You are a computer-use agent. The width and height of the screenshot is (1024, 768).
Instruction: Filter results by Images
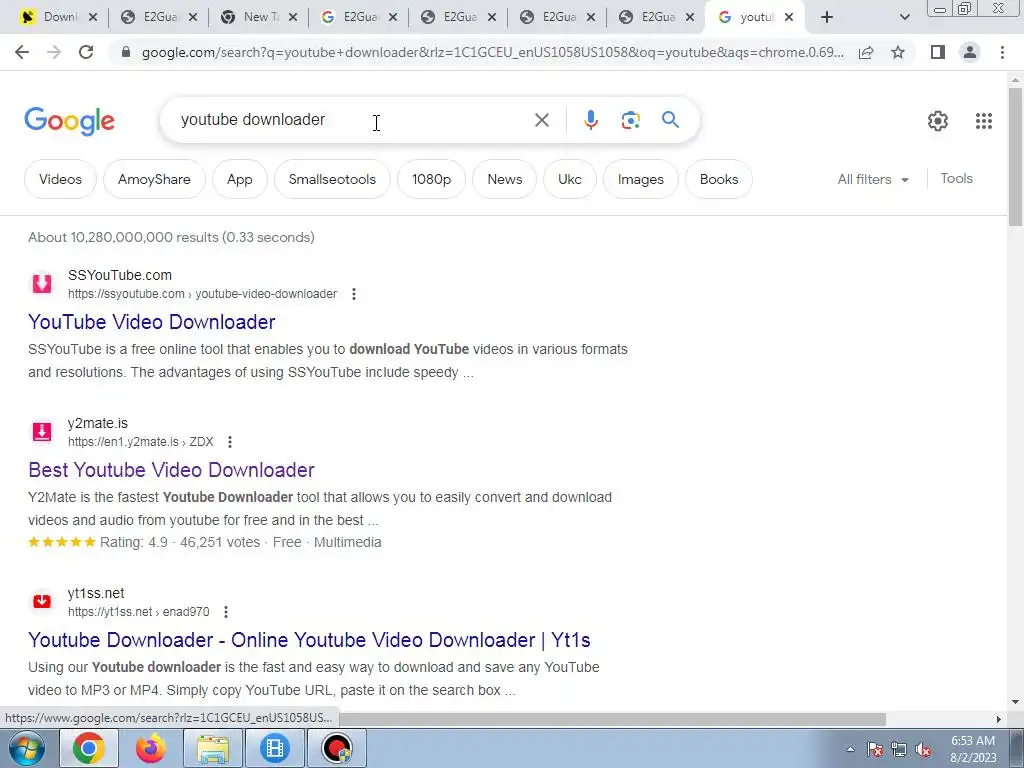point(641,179)
